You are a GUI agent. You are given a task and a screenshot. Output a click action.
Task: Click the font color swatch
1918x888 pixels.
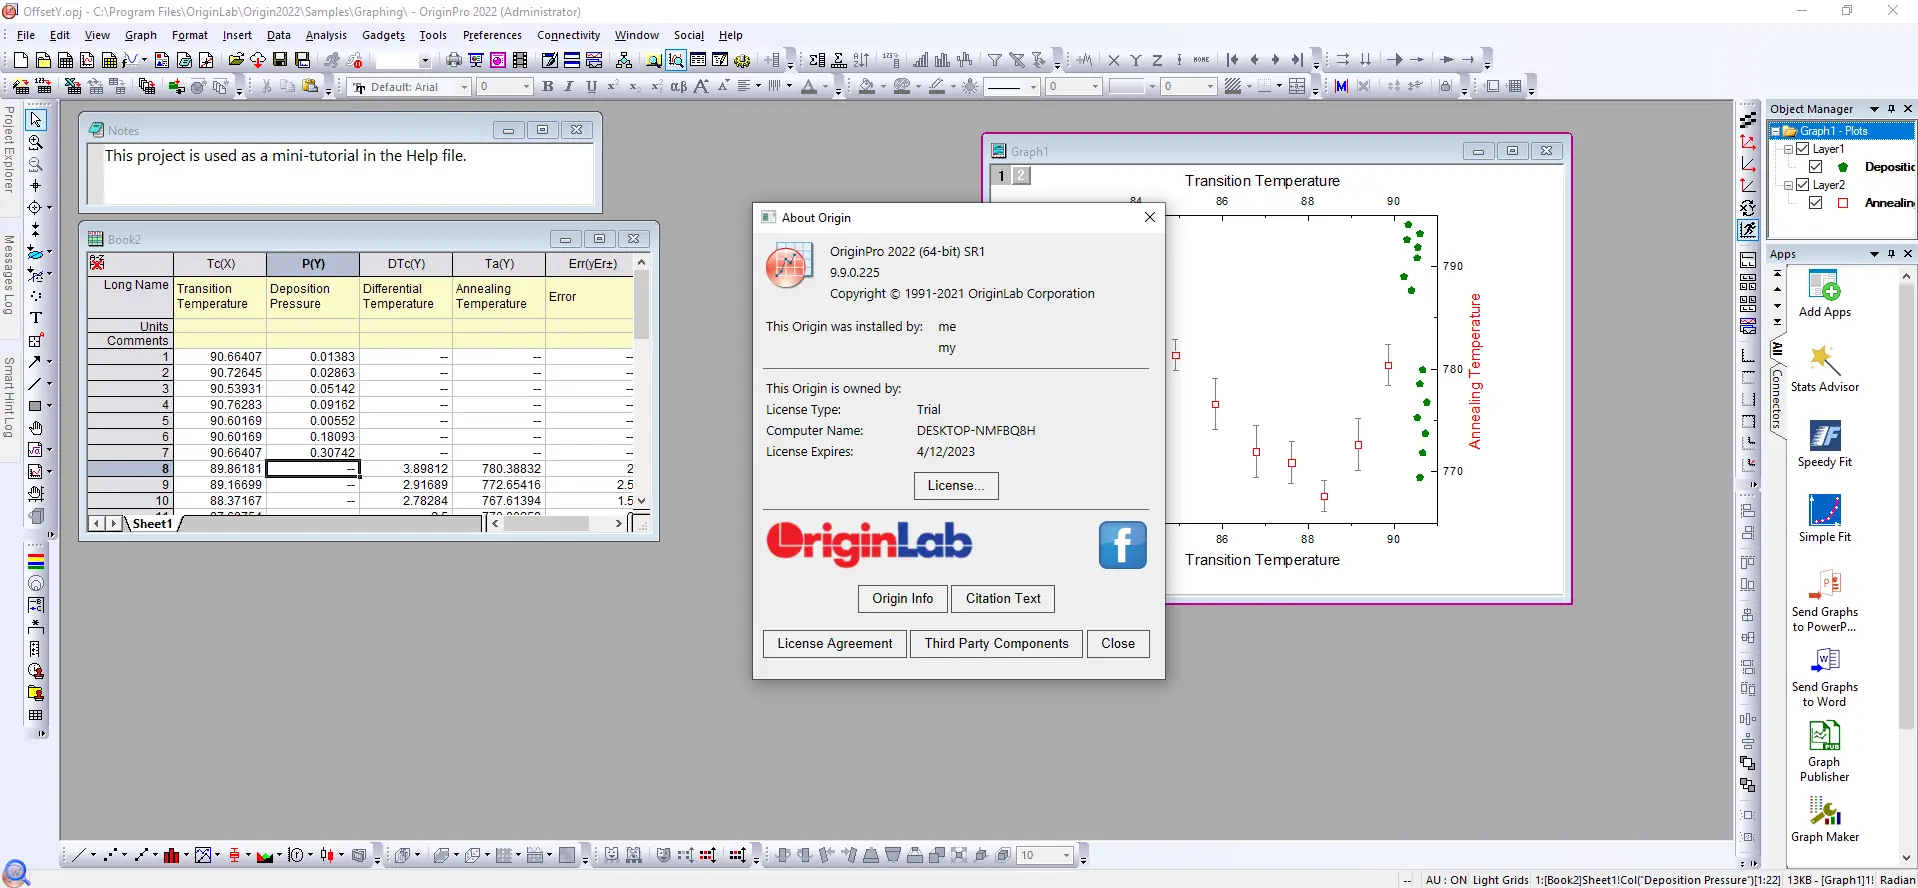point(809,87)
